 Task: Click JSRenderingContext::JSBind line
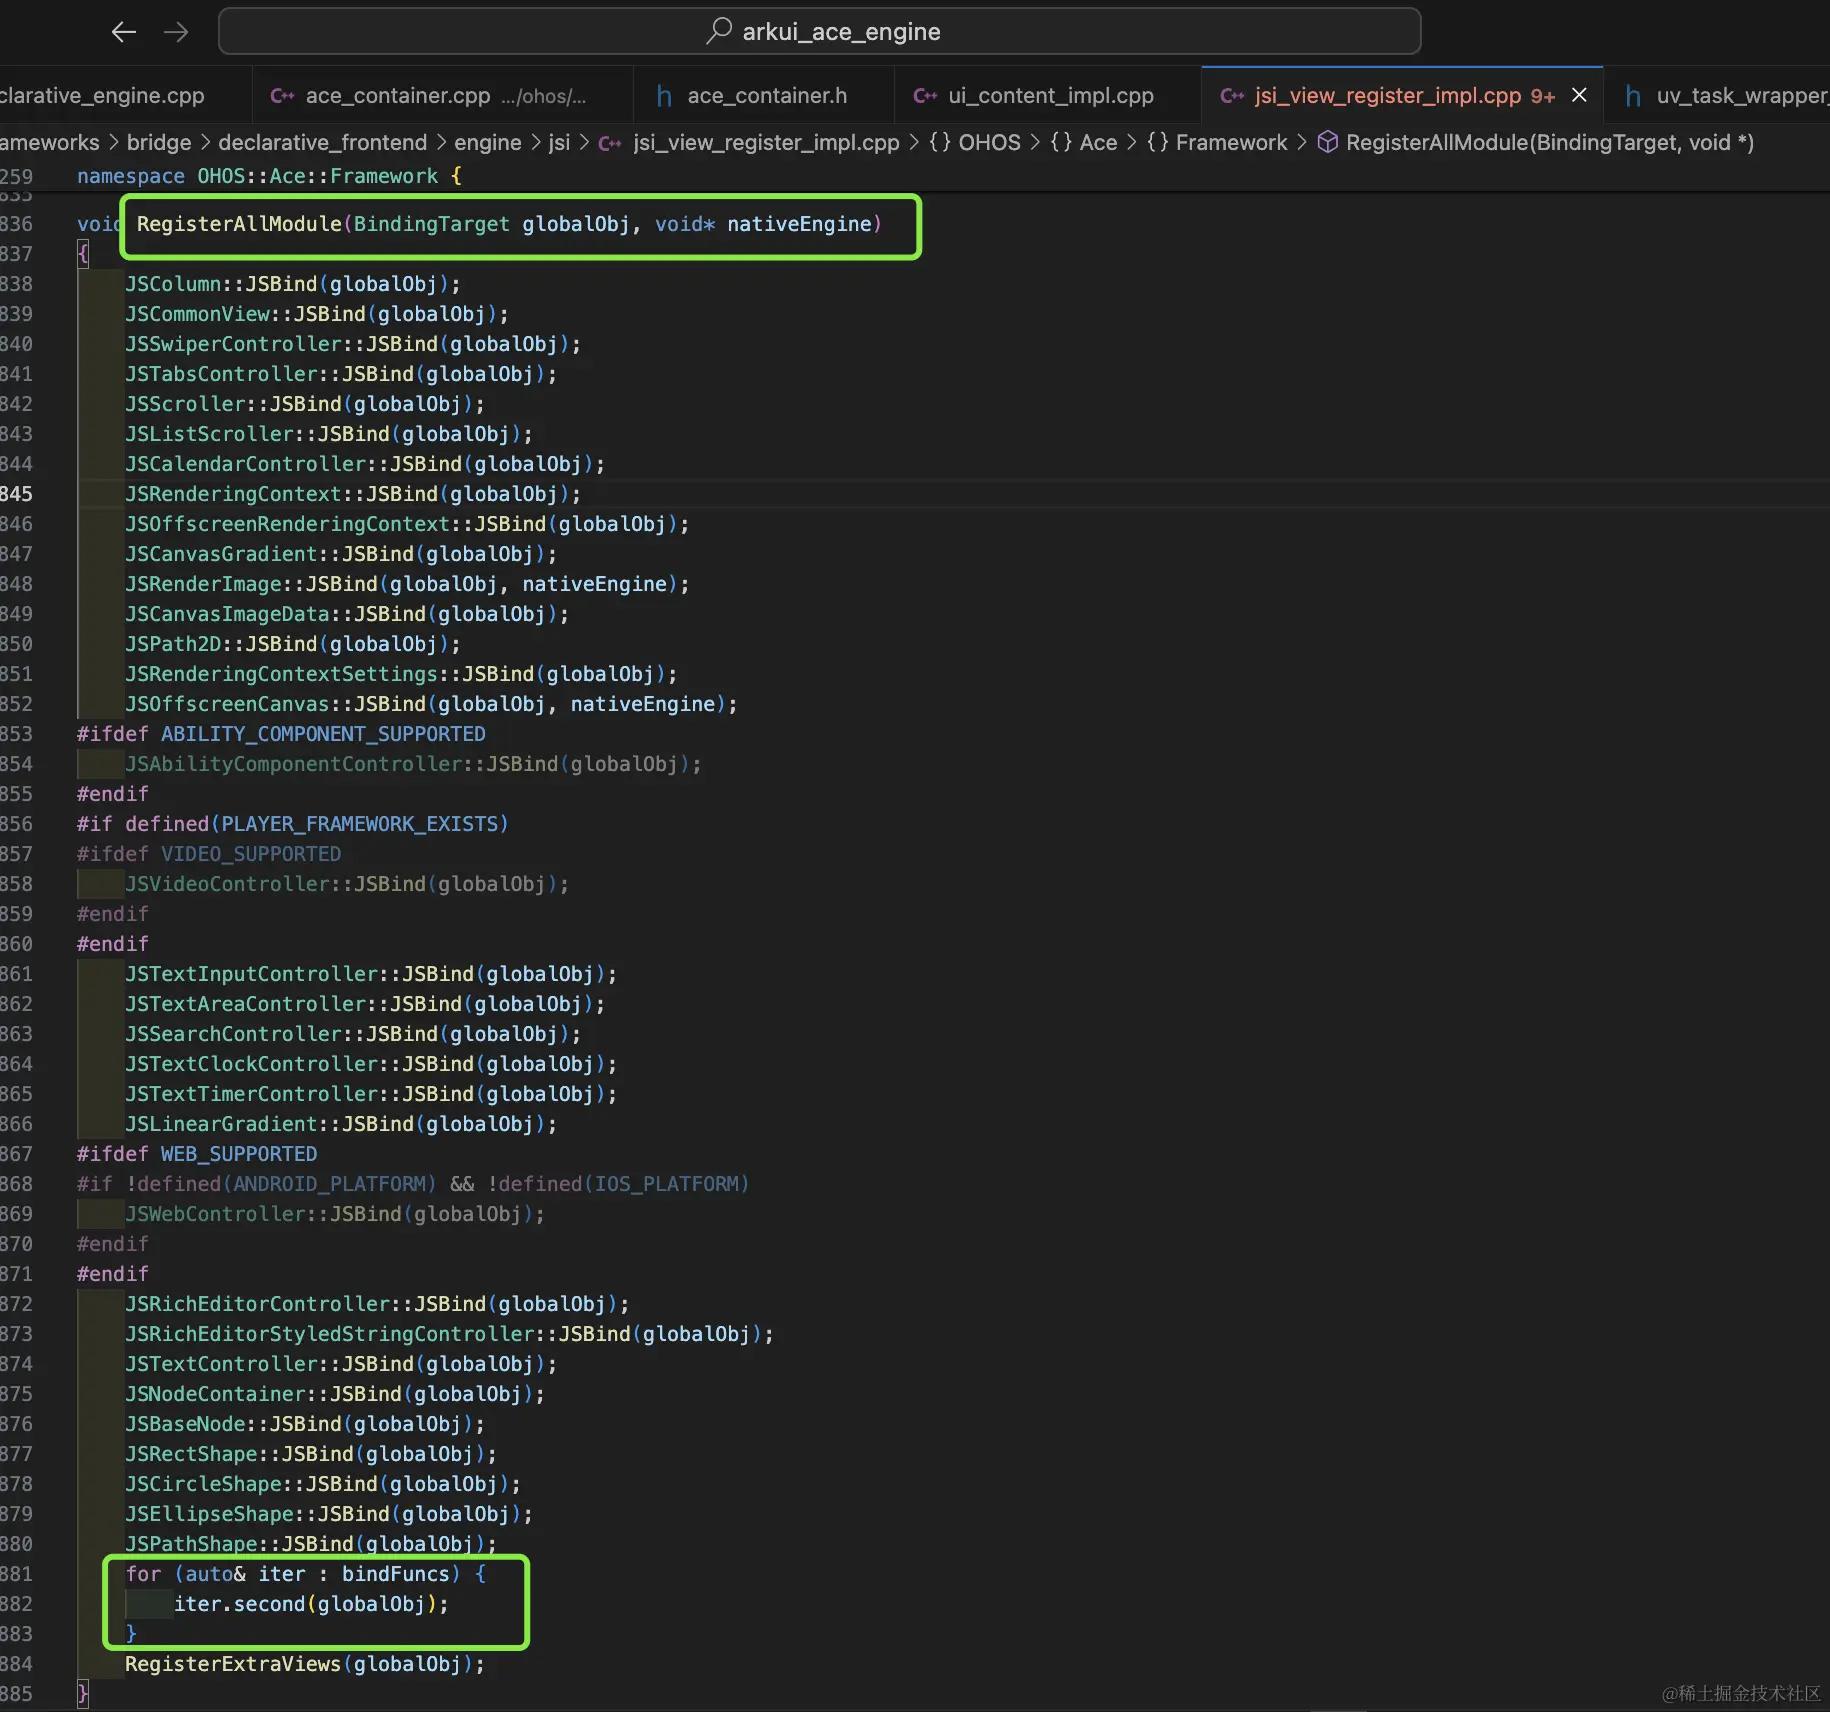[352, 494]
